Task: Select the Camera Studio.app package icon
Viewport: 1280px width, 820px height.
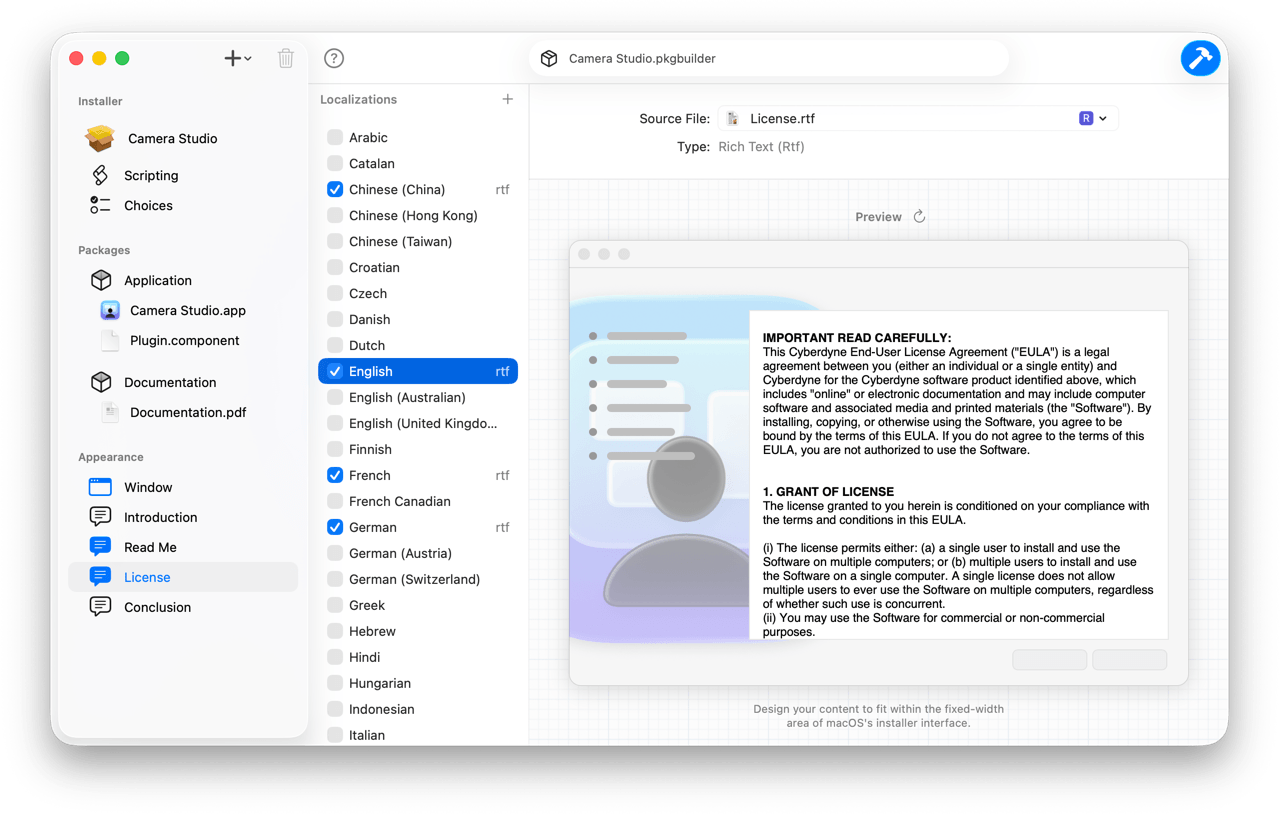Action: point(108,310)
